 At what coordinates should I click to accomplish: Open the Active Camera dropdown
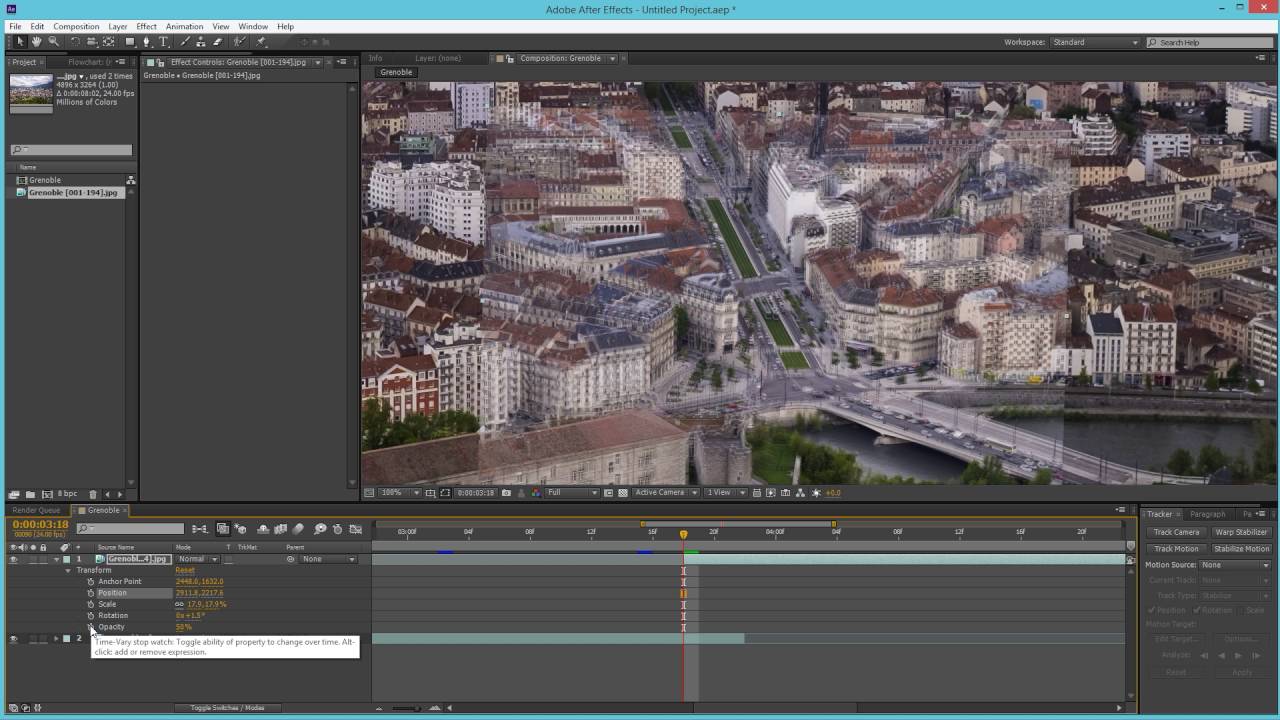click(667, 492)
